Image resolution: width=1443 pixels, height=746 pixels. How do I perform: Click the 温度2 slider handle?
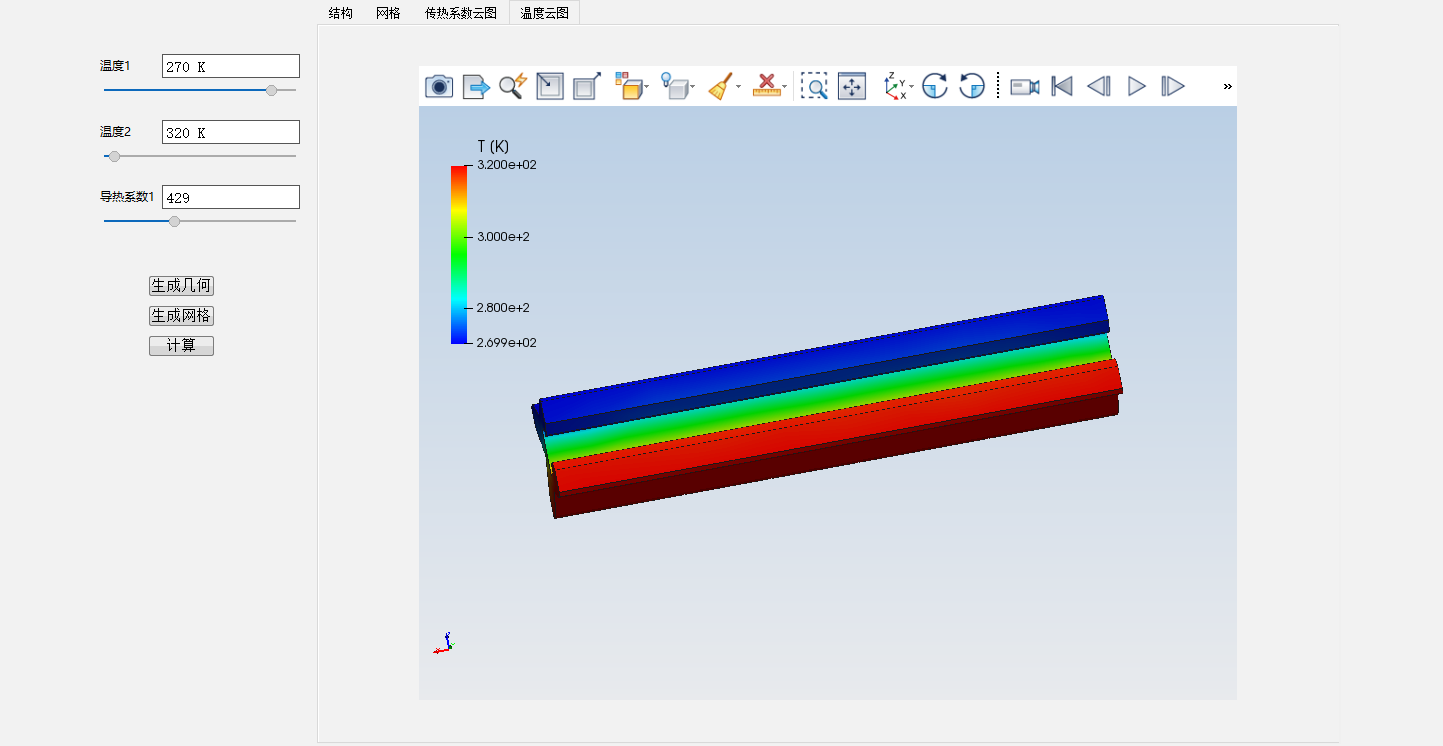click(114, 156)
